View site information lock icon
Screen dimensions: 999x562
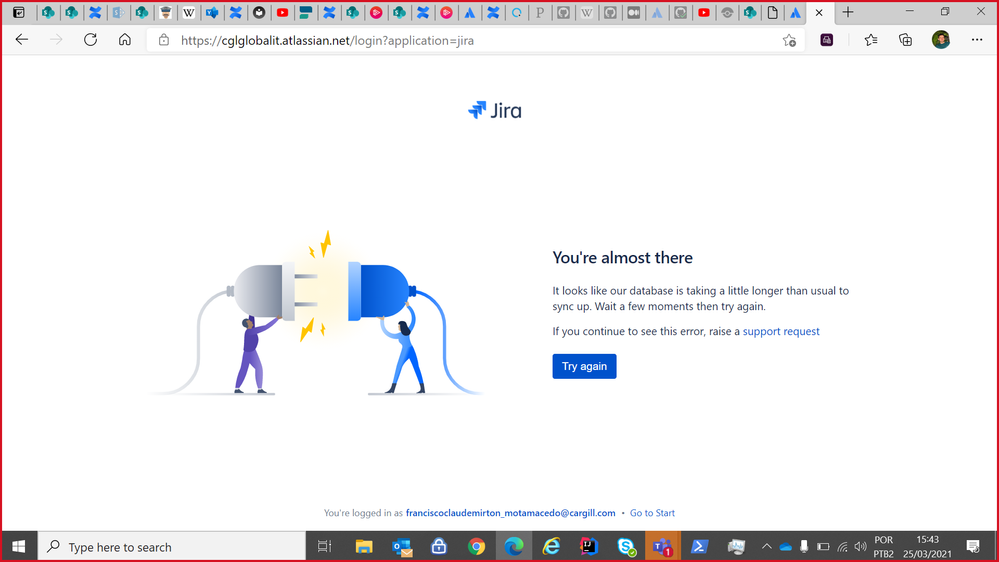pyautogui.click(x=164, y=40)
